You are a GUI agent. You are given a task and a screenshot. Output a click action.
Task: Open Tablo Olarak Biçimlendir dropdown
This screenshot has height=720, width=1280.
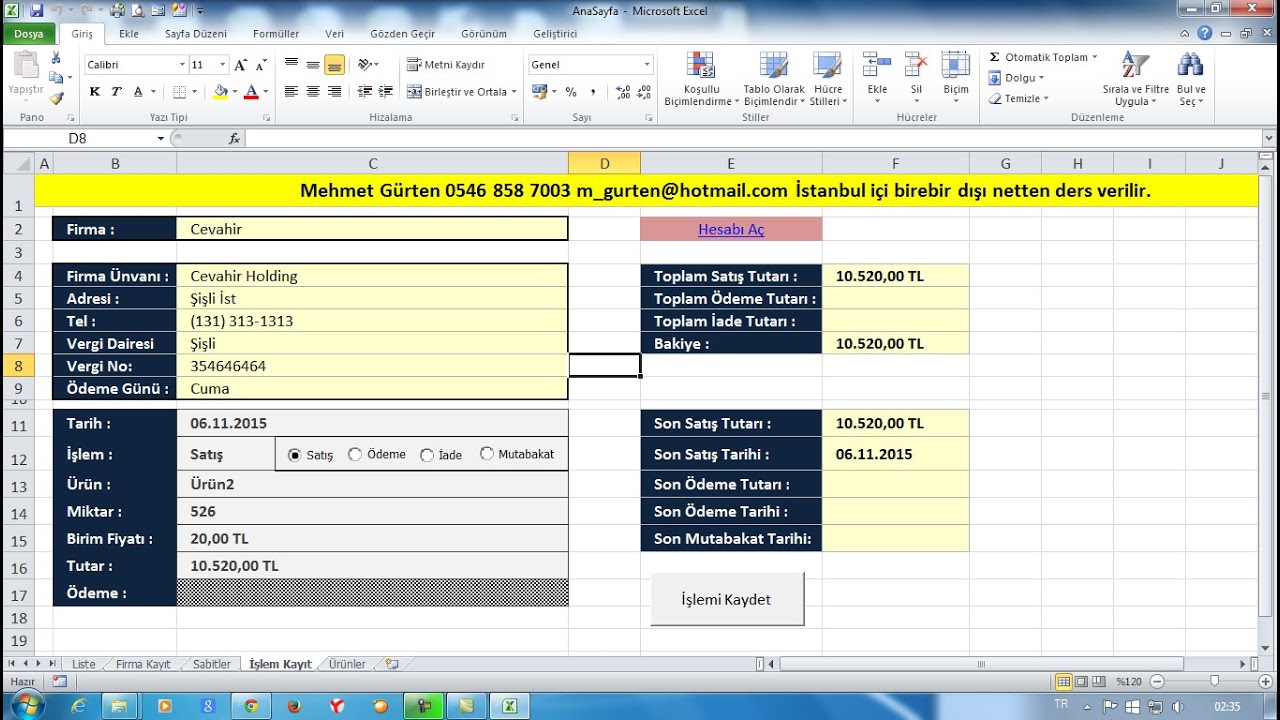774,79
